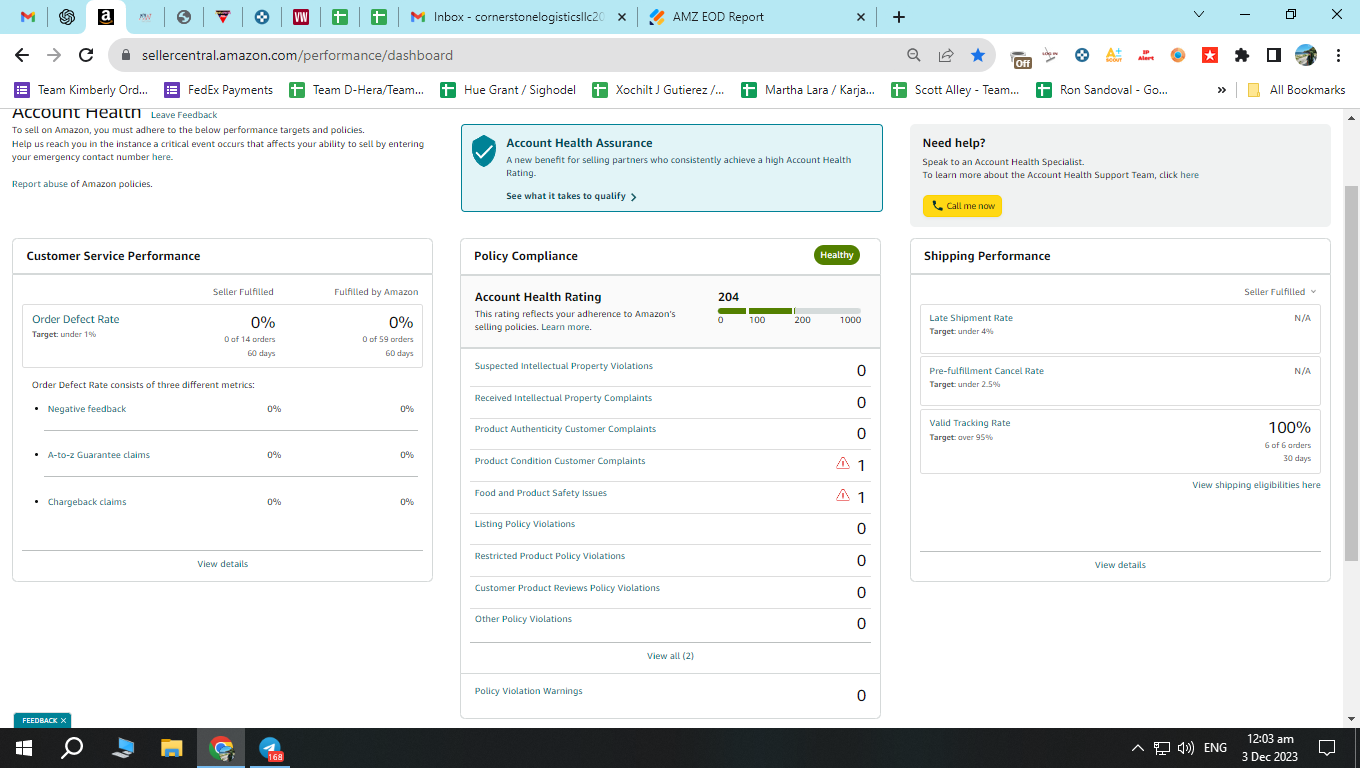The height and width of the screenshot is (768, 1360).
Task: Open the Negative feedback metric
Action: [87, 409]
